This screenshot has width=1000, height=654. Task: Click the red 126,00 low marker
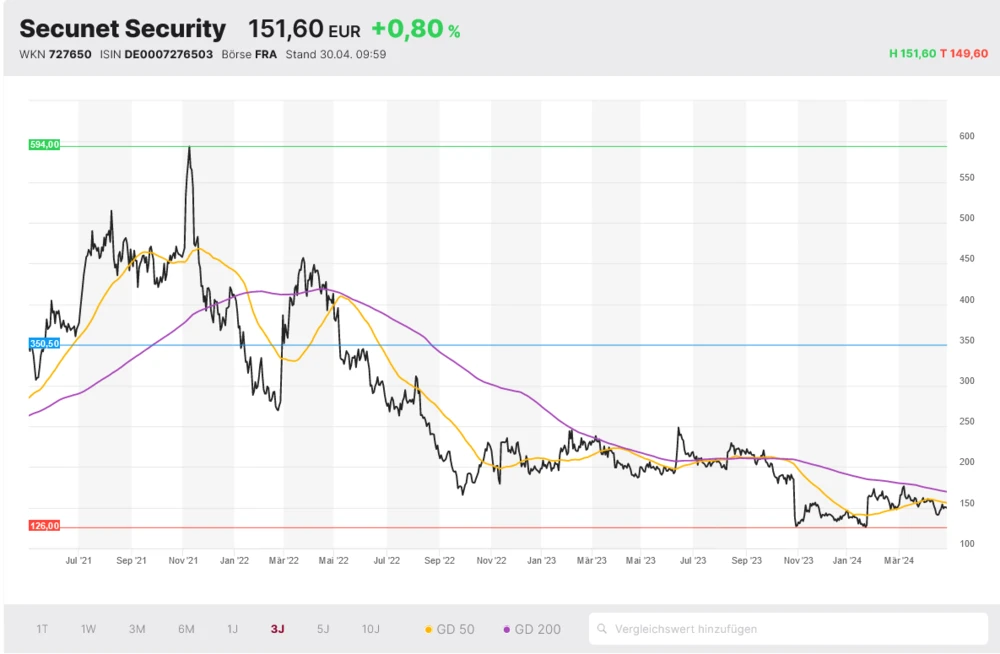[44, 523]
